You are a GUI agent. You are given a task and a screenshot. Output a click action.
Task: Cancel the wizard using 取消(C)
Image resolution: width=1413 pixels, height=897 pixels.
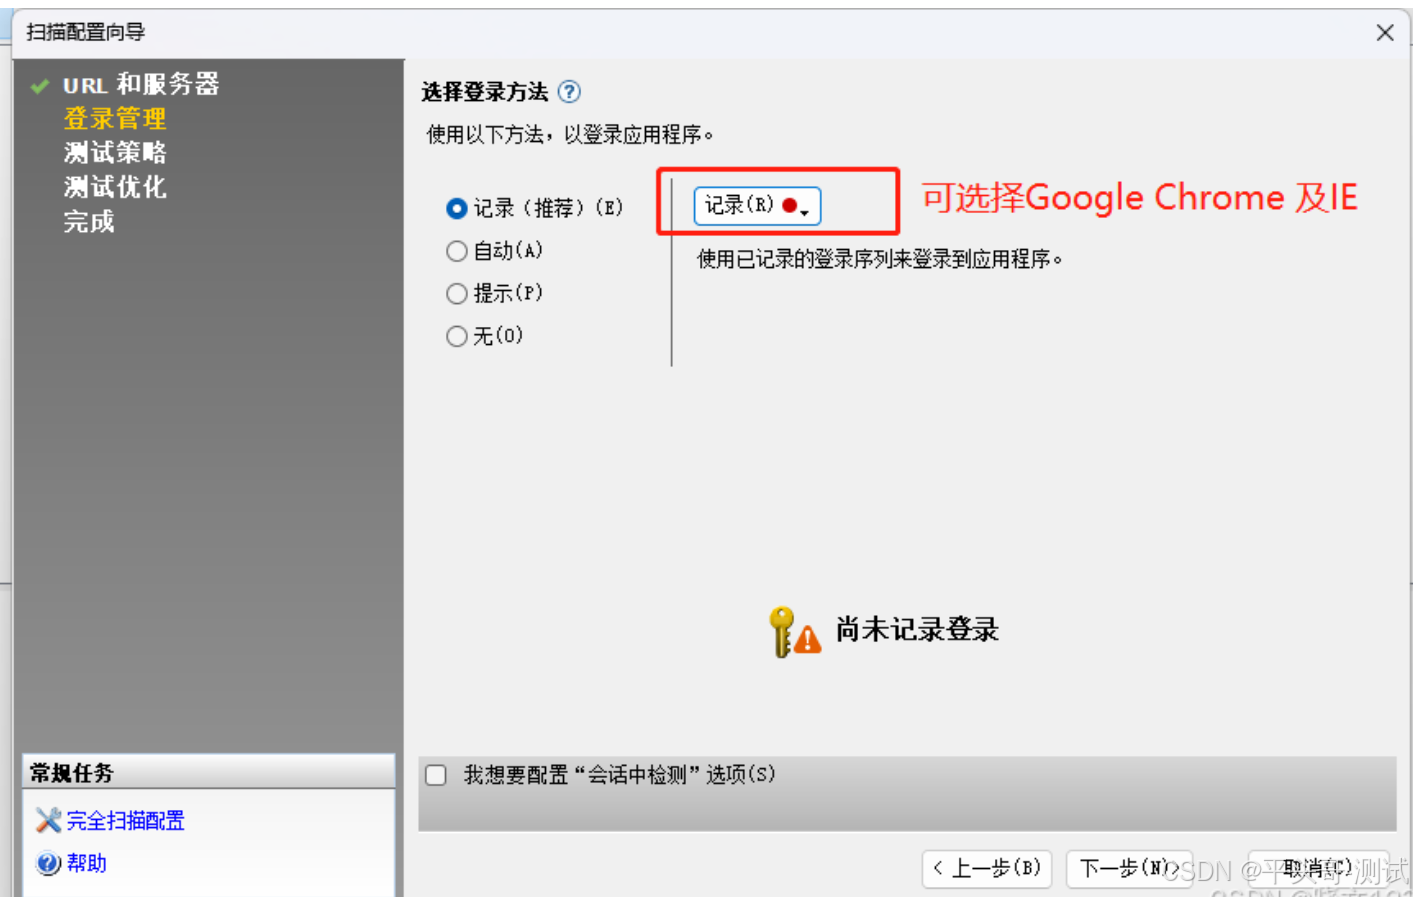point(1318,868)
